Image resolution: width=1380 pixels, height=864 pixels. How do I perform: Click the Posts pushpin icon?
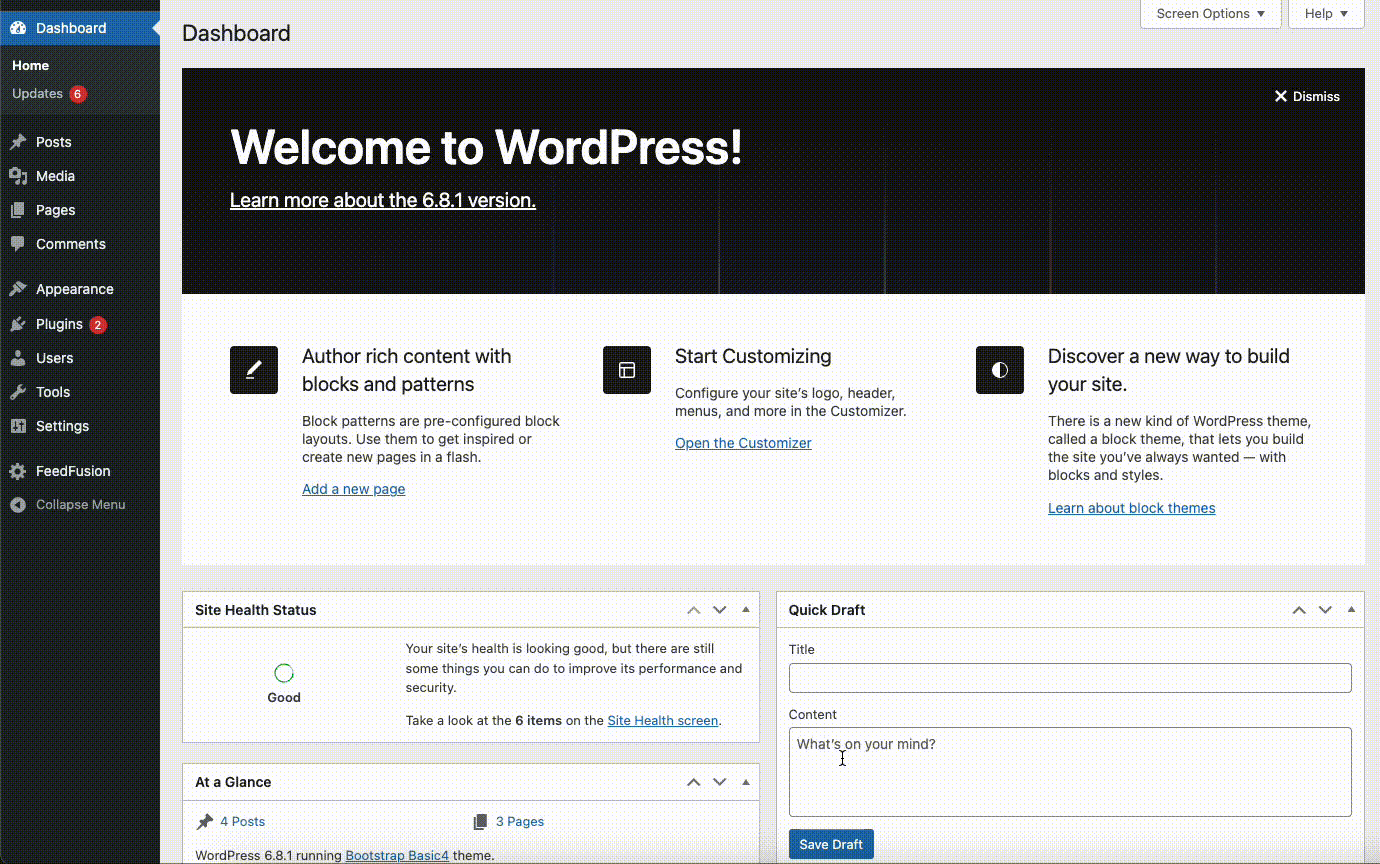tap(18, 142)
